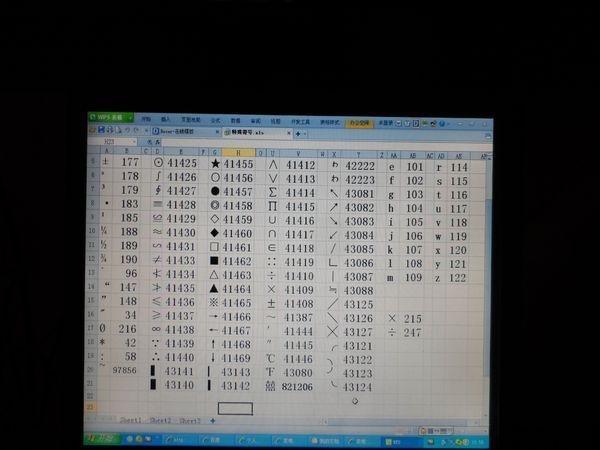This screenshot has height=450, width=600.
Task: Open the 插入 (Insert) ribbon tab
Action: tap(166, 119)
